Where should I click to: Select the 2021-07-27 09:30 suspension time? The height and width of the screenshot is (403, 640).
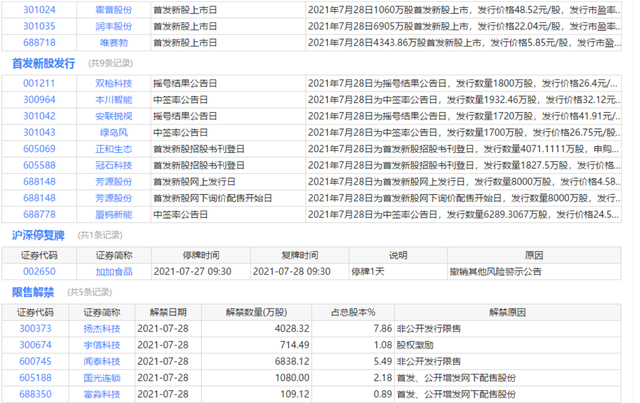193,271
